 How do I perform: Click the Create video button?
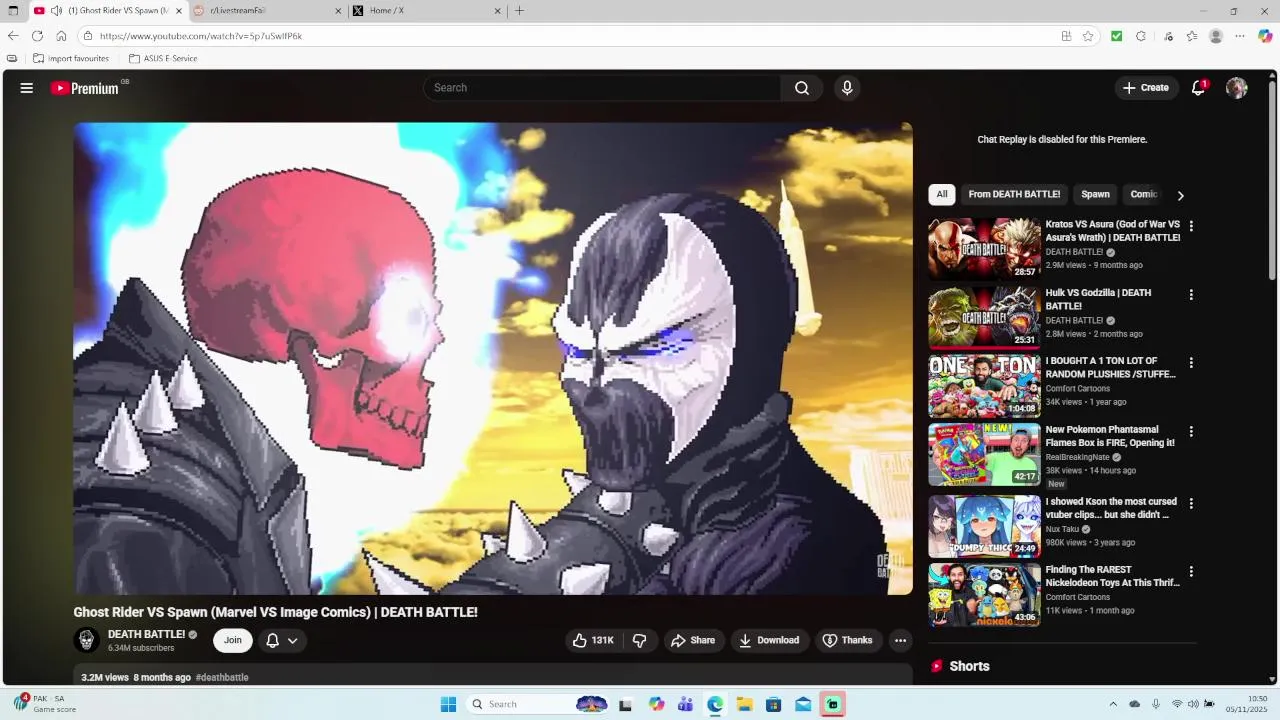(1146, 88)
